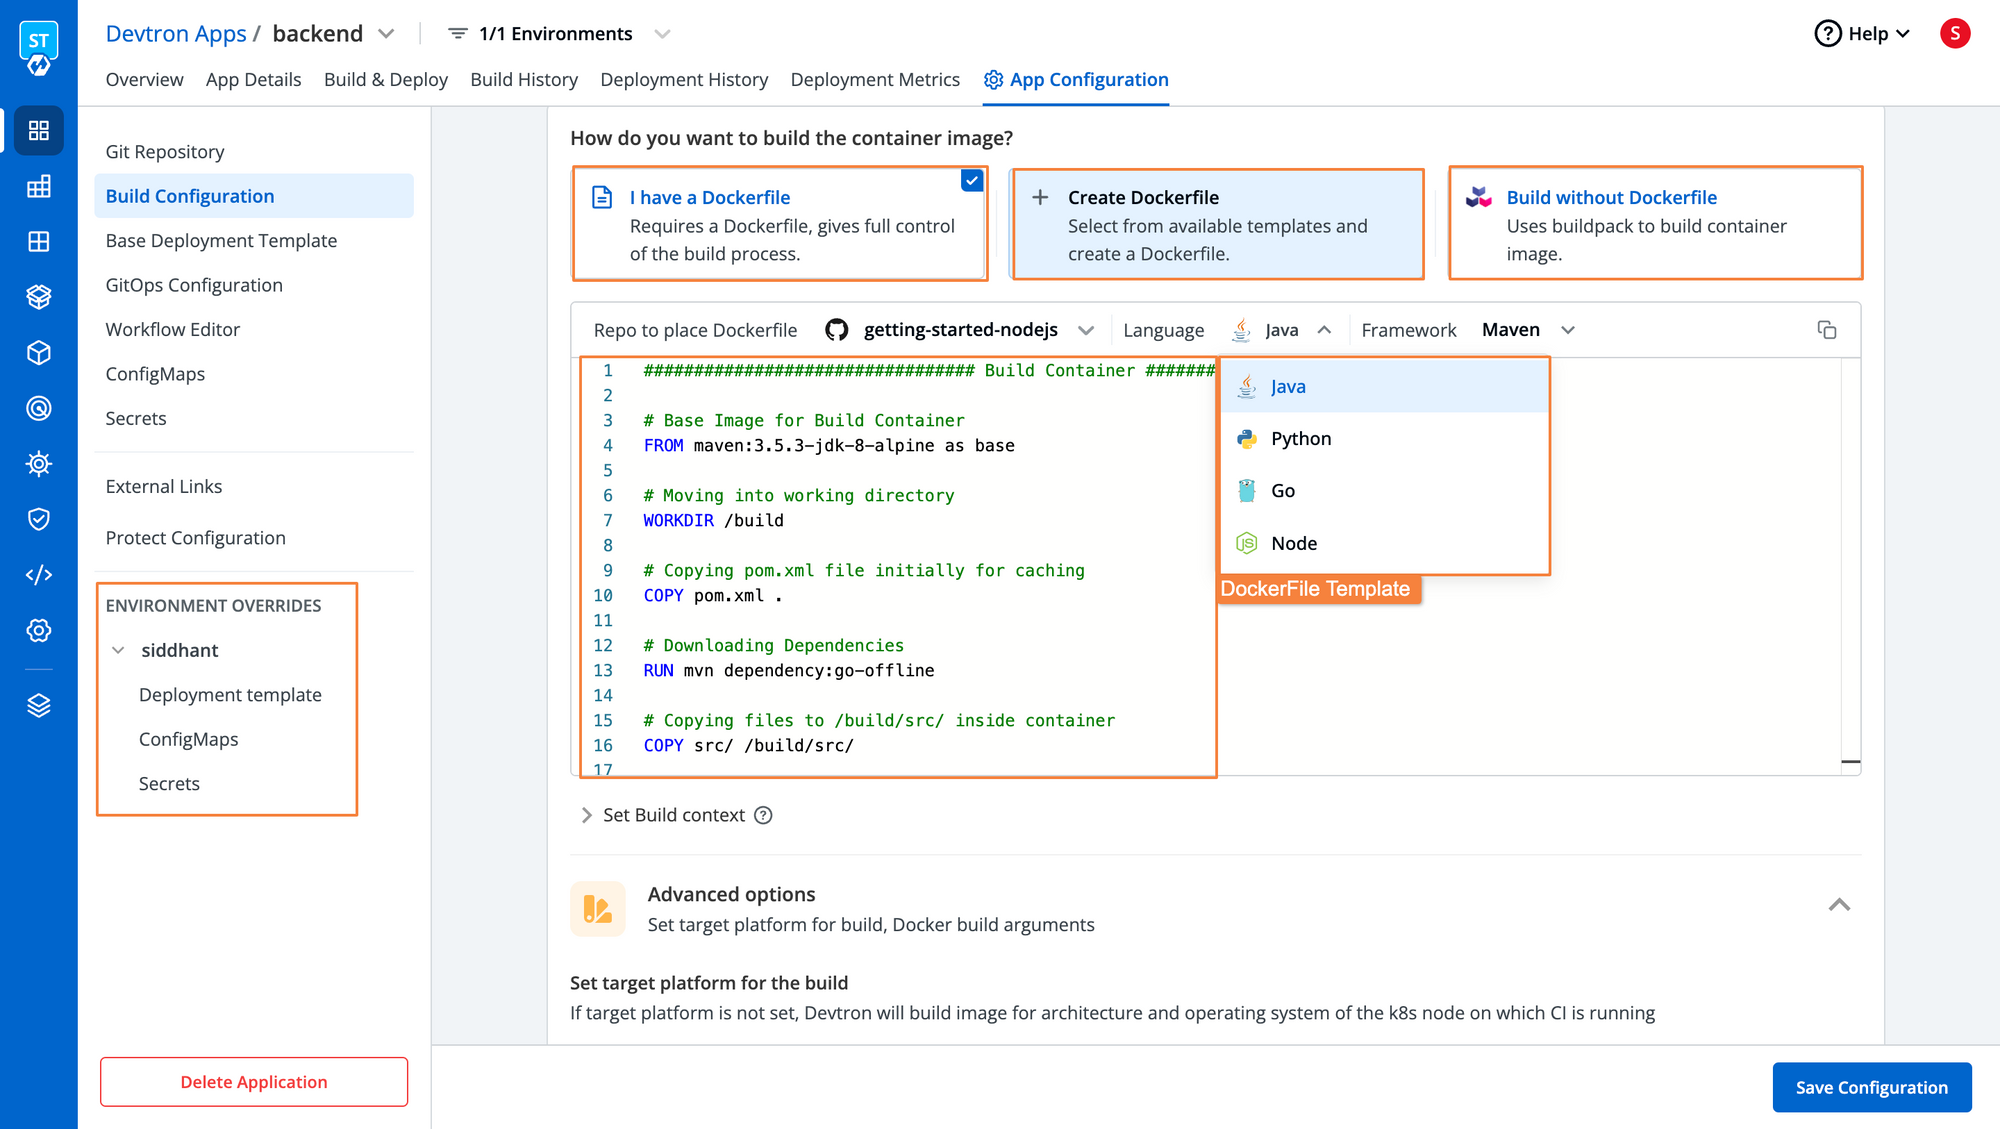2000x1129 pixels.
Task: Click the Go gopher icon in language list
Action: pyautogui.click(x=1247, y=491)
